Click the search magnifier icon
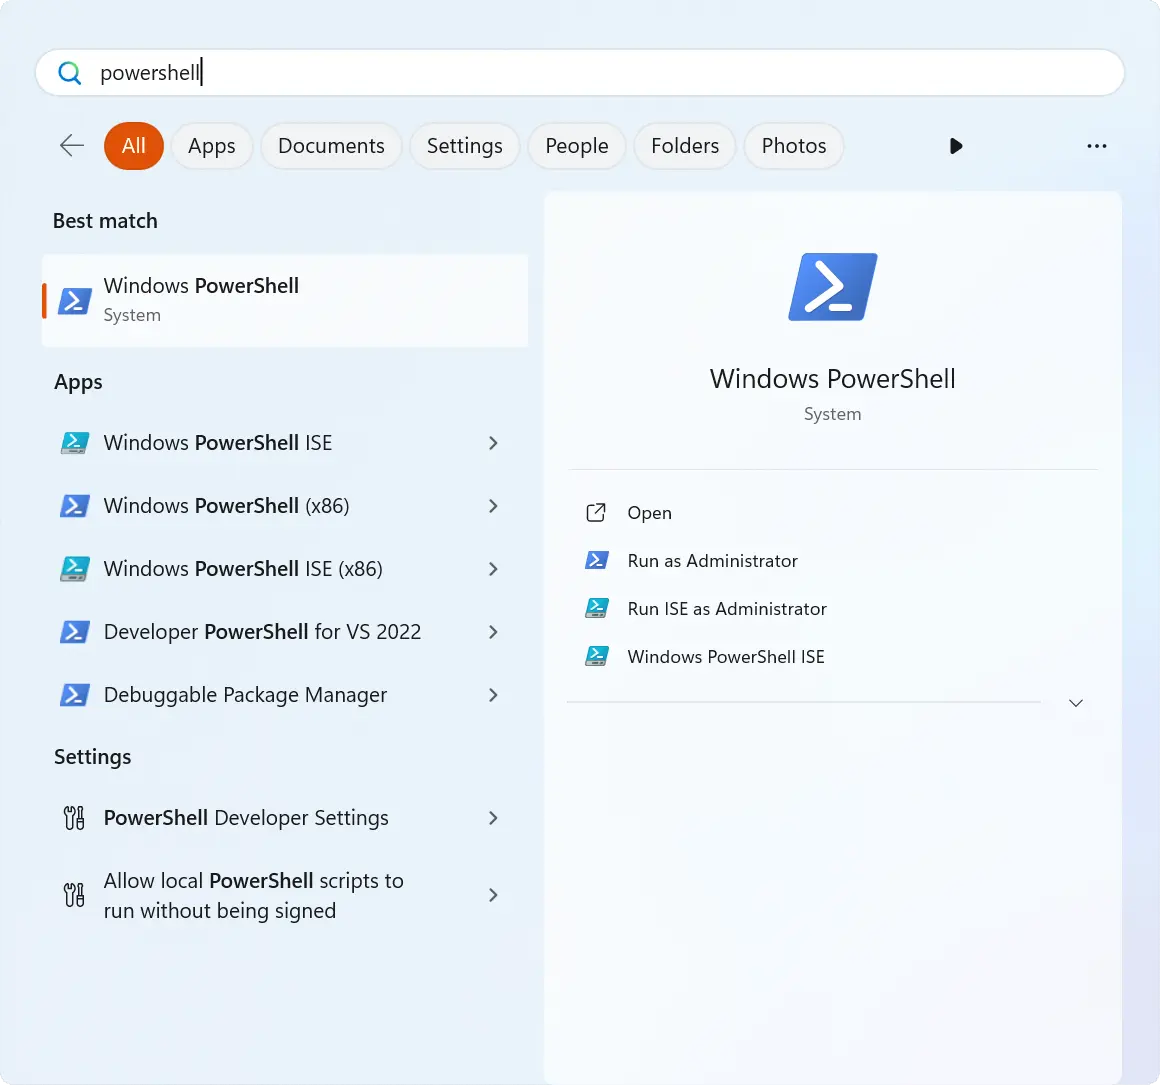The height and width of the screenshot is (1085, 1160). pos(70,72)
